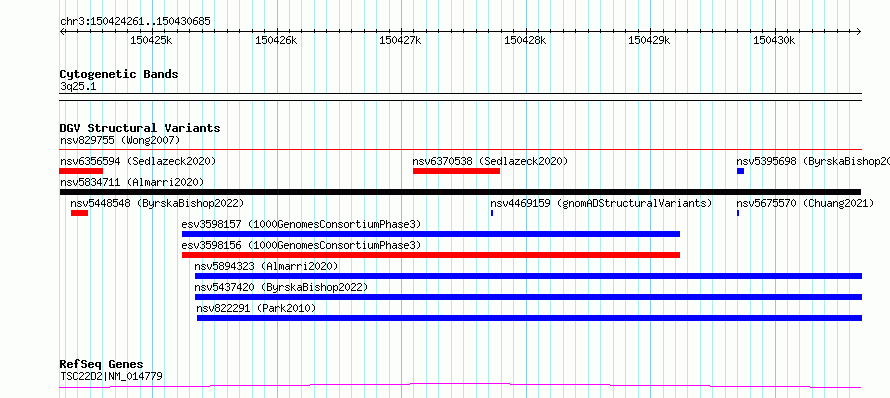
Task: Click the chr3:150424261..150430685 coordinate text
Action: 135,22
